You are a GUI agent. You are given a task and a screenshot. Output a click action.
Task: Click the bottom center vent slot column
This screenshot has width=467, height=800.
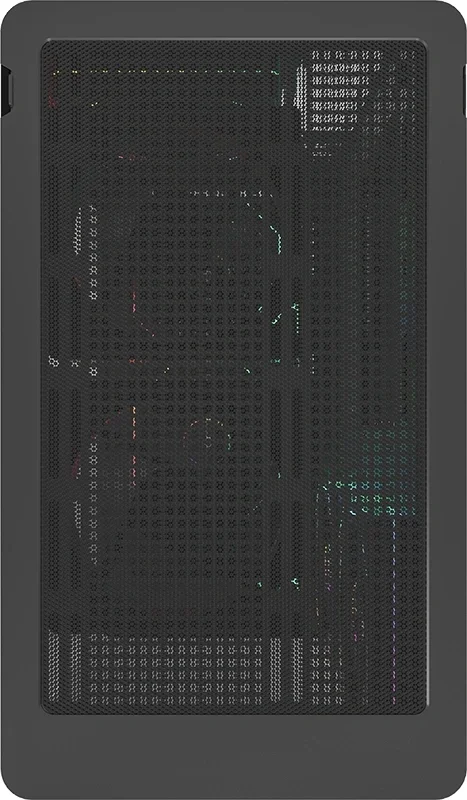click(x=276, y=668)
